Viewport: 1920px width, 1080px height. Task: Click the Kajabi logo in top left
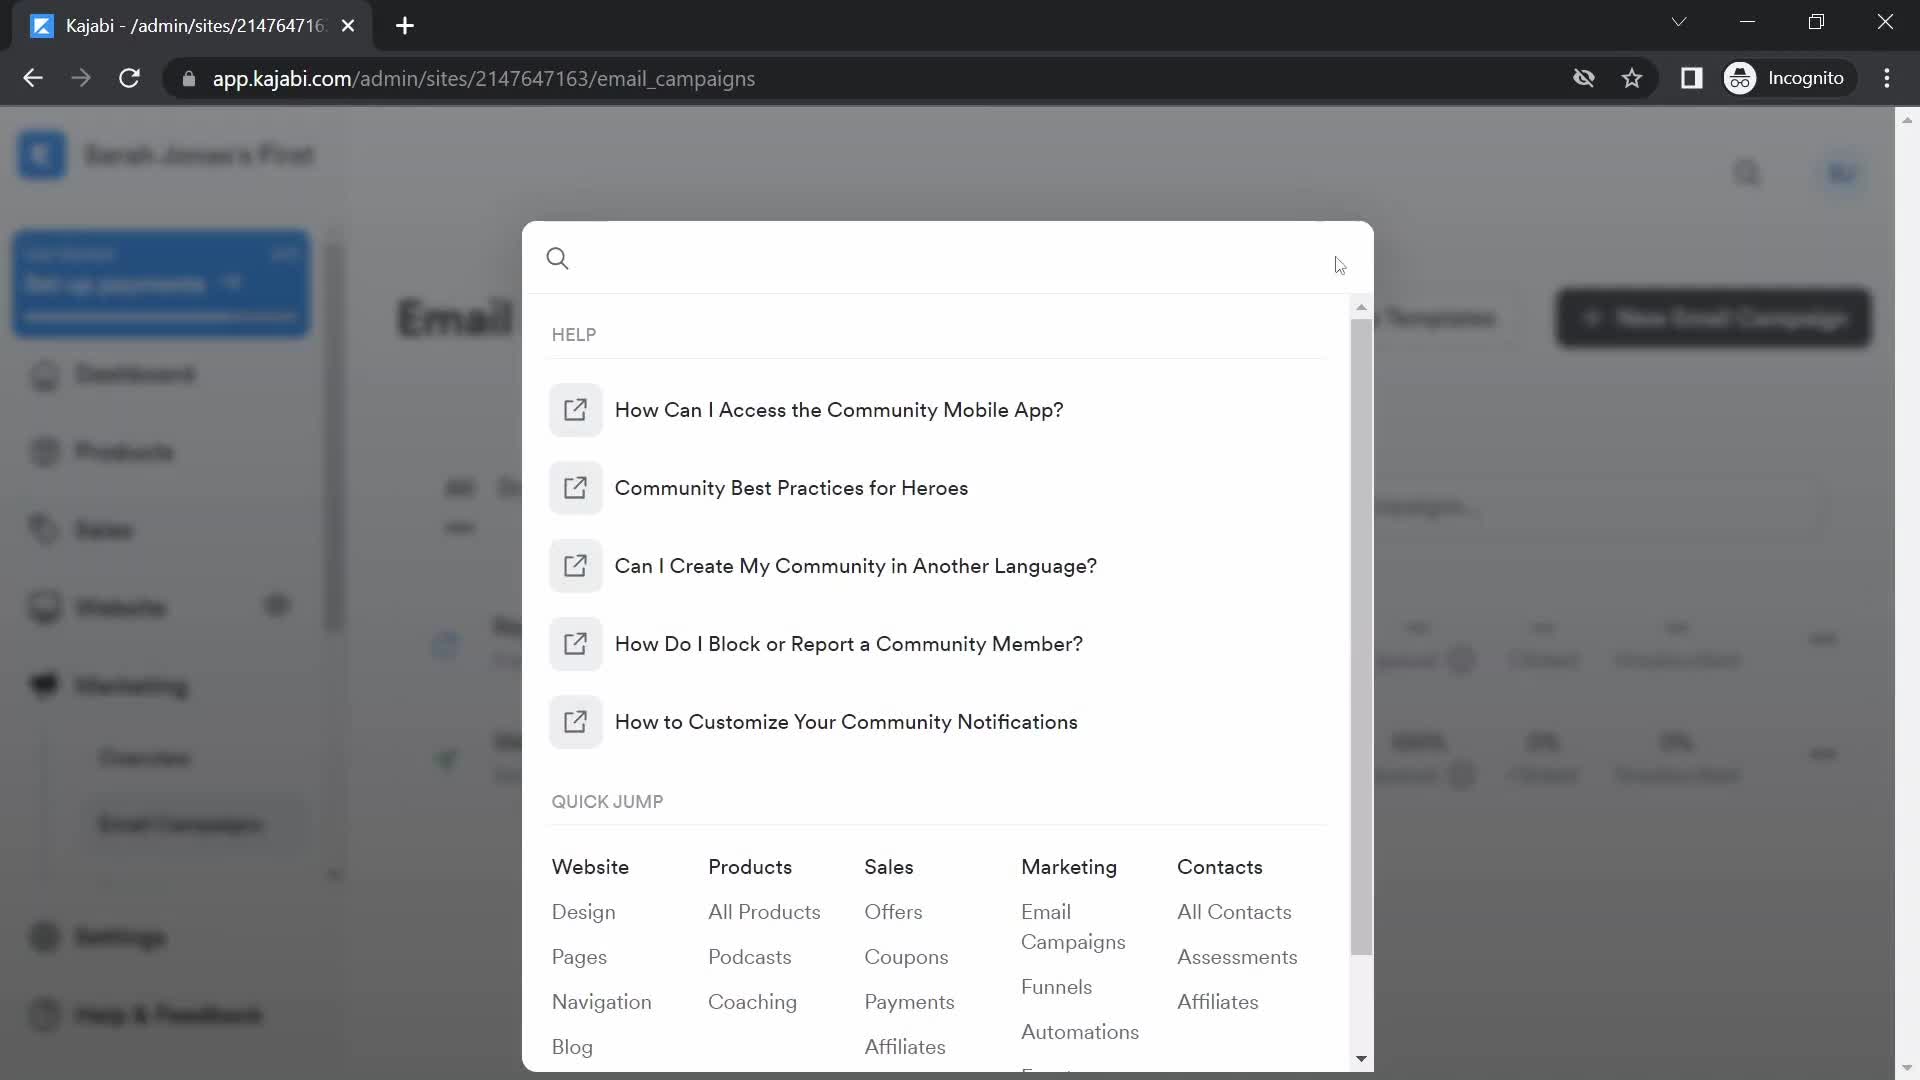click(41, 154)
